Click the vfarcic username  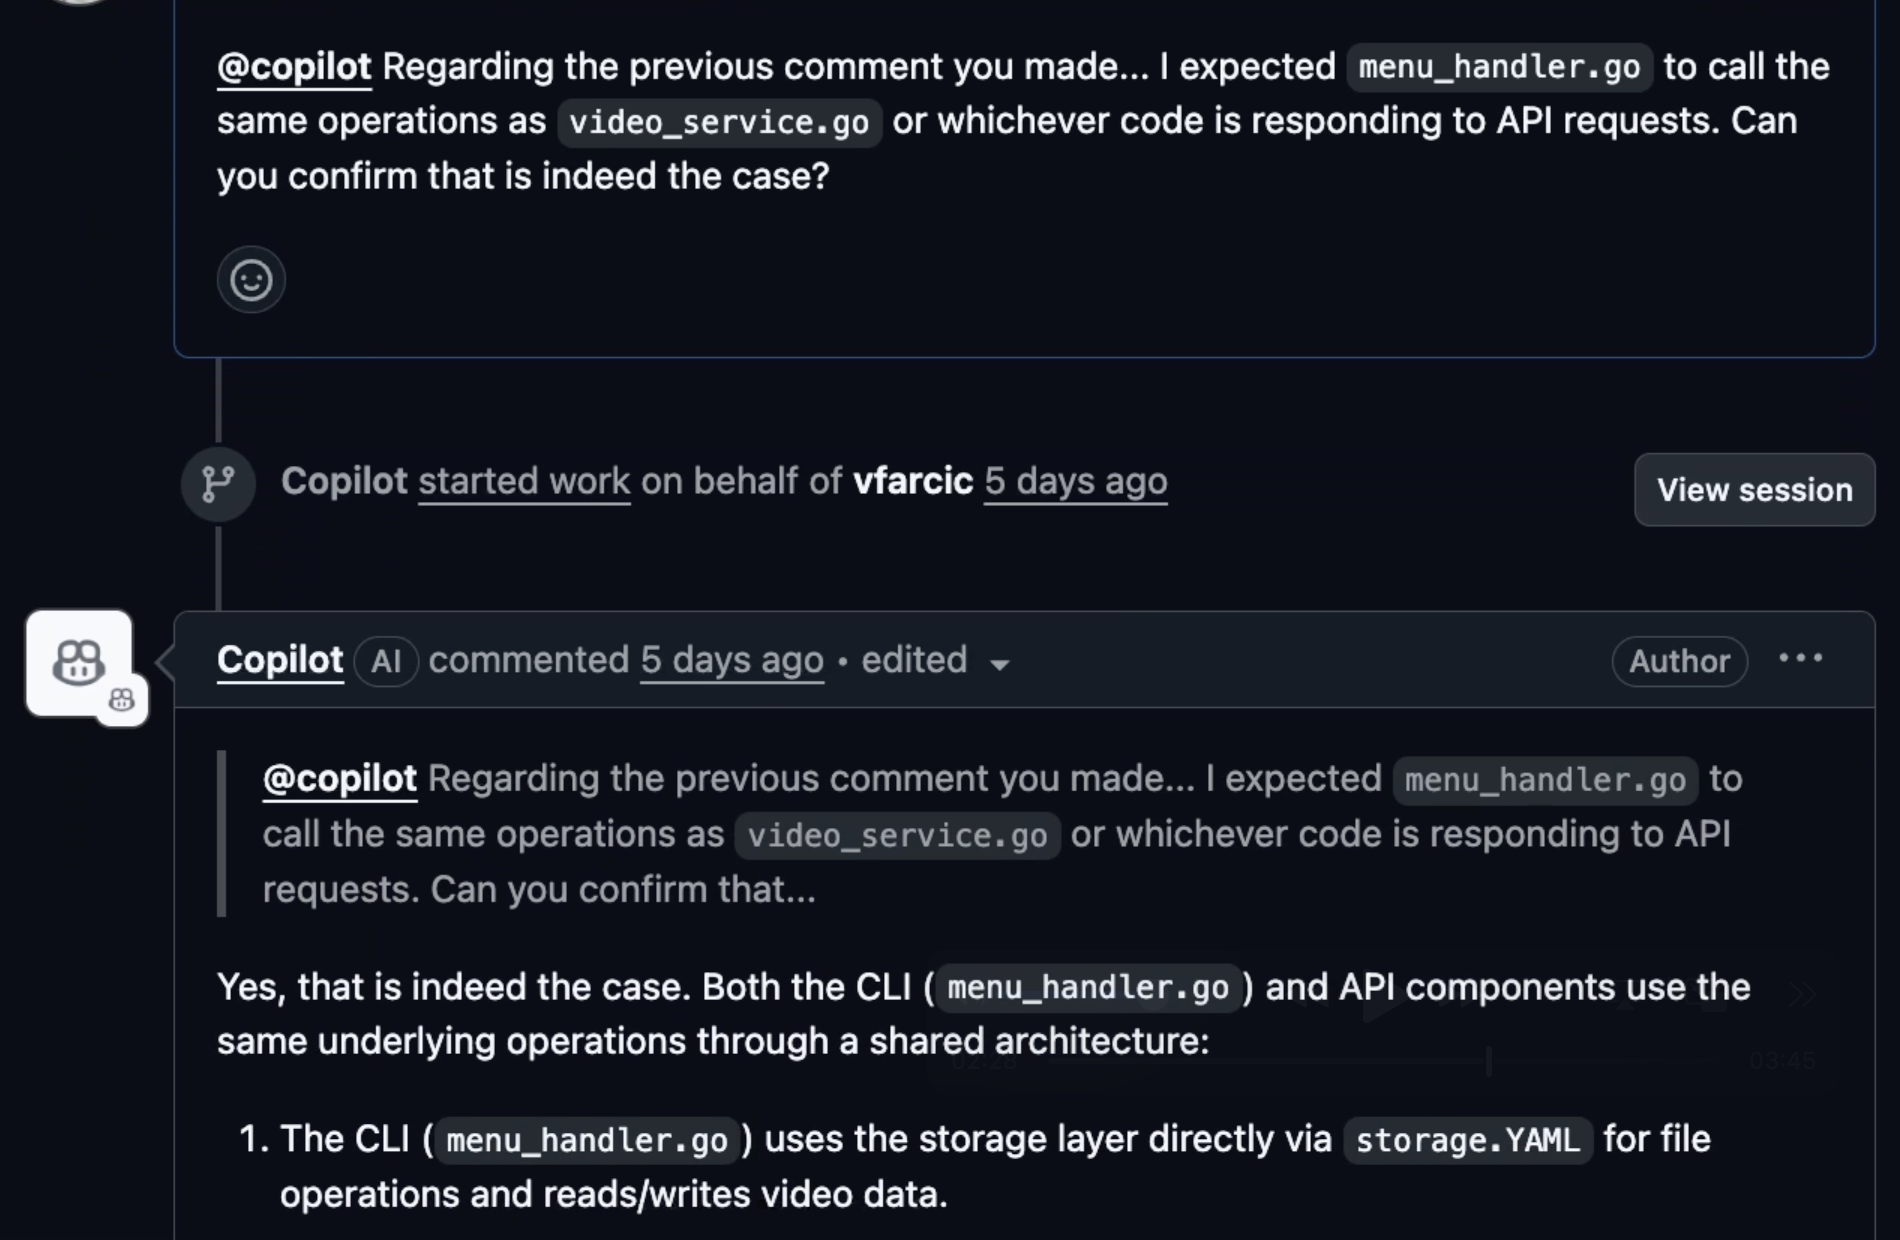pos(913,482)
